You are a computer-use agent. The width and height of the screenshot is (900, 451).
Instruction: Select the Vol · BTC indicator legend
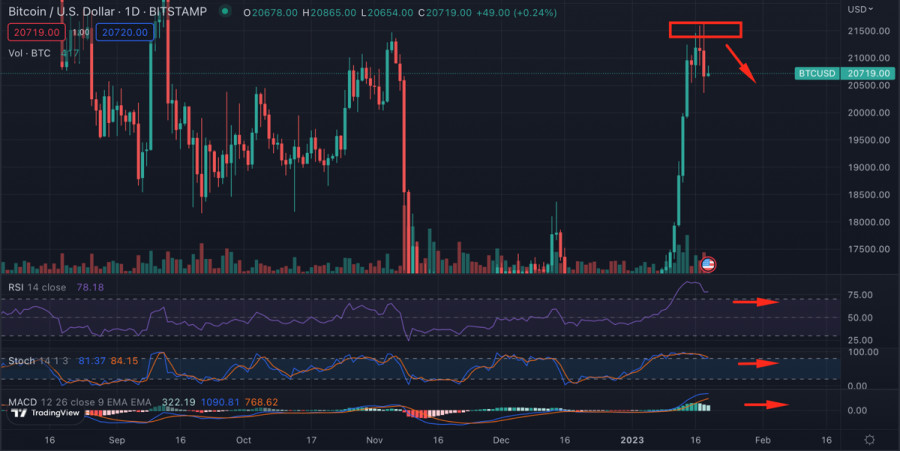[29, 53]
